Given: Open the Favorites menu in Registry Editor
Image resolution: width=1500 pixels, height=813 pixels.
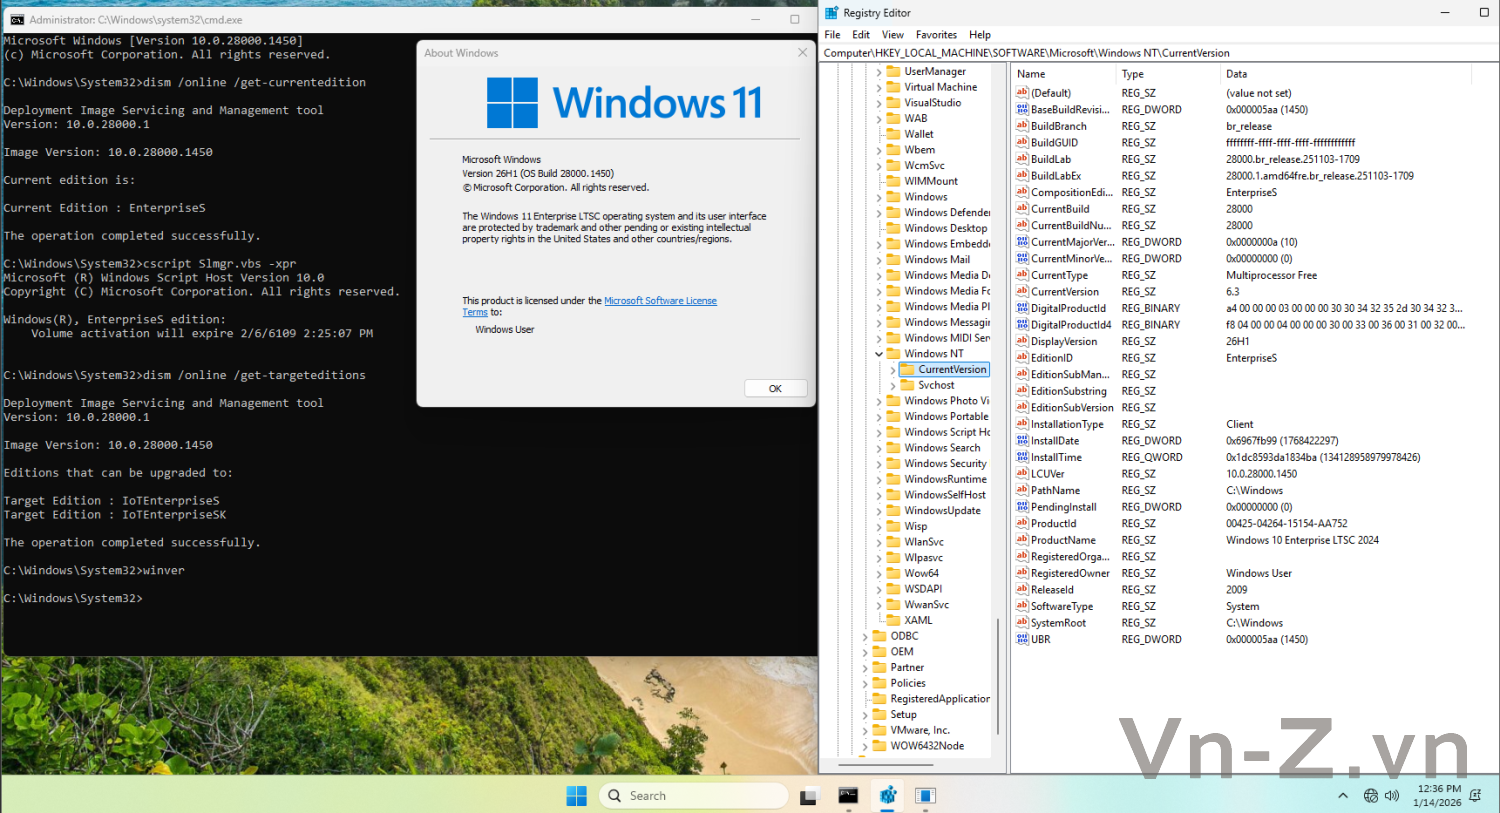Looking at the screenshot, I should click(x=936, y=34).
